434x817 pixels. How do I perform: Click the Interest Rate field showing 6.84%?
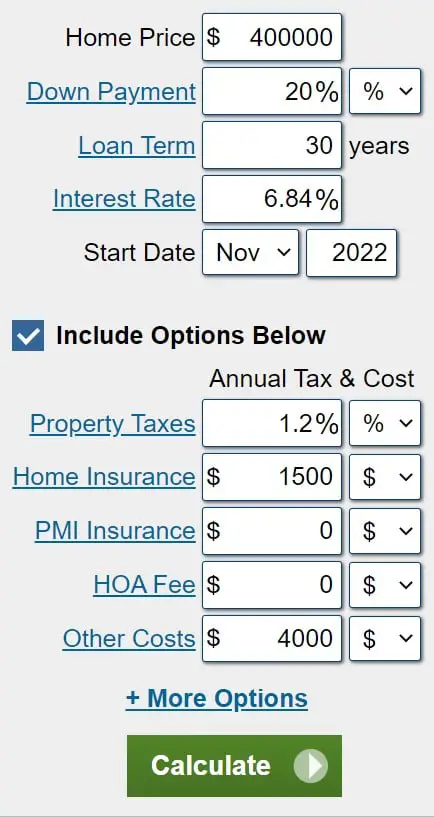[272, 199]
